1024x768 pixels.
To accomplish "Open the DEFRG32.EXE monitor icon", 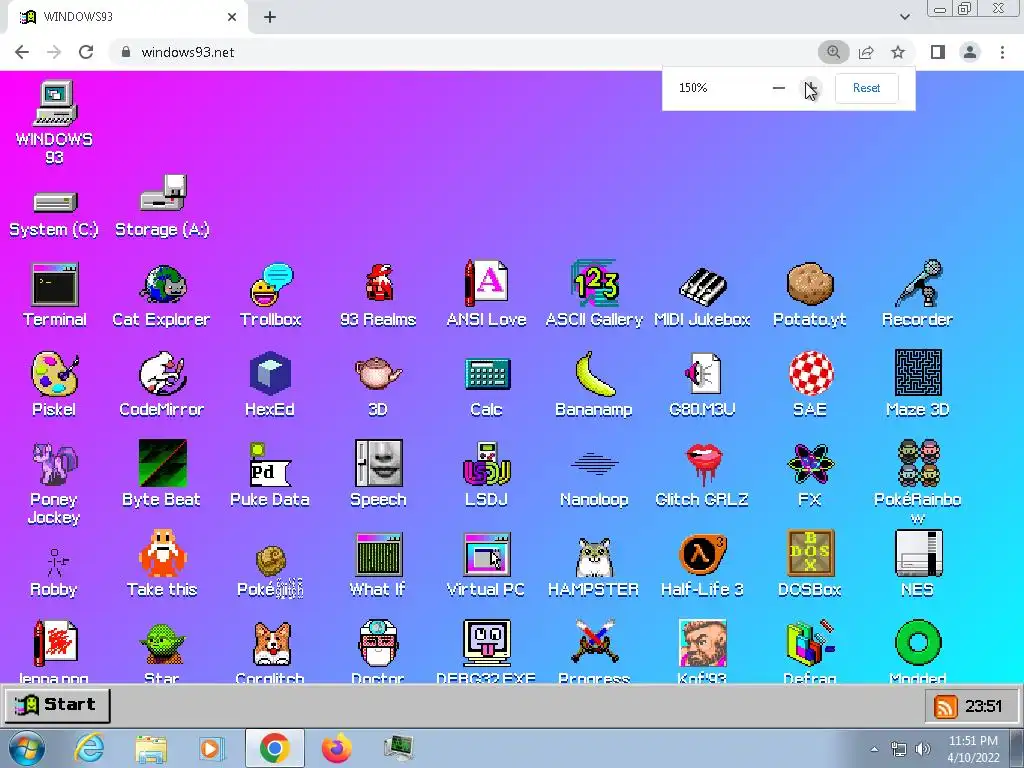I will (x=487, y=643).
